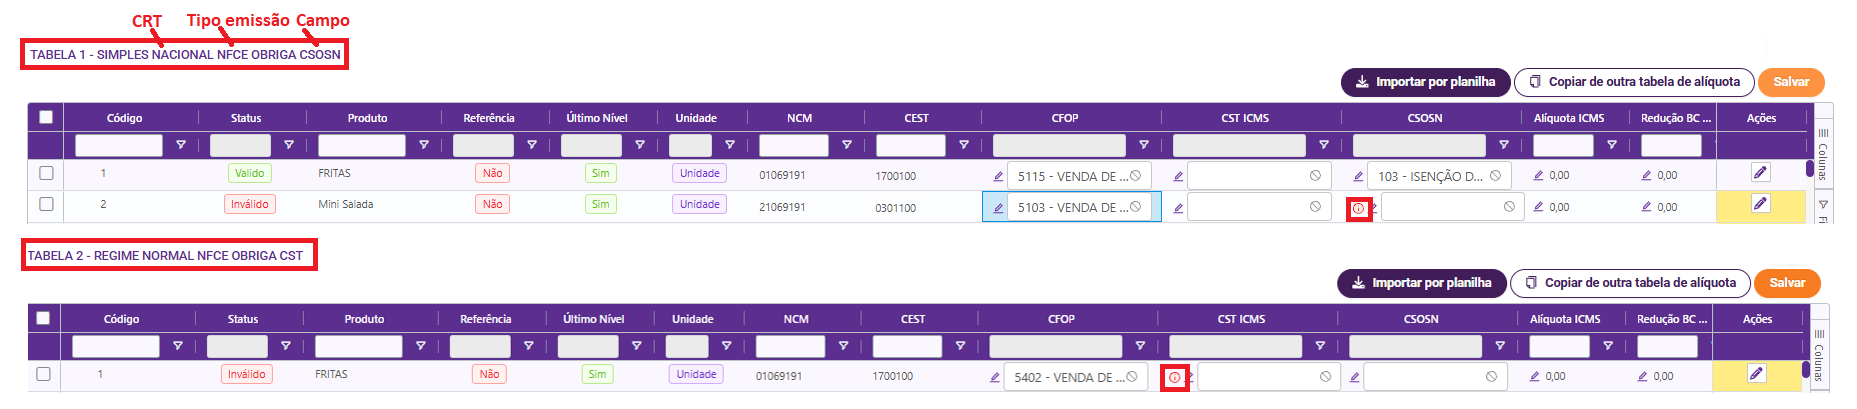This screenshot has height=409, width=1857.
Task: Click pencil icon beside CFOP 5402 field
Action: 995,377
